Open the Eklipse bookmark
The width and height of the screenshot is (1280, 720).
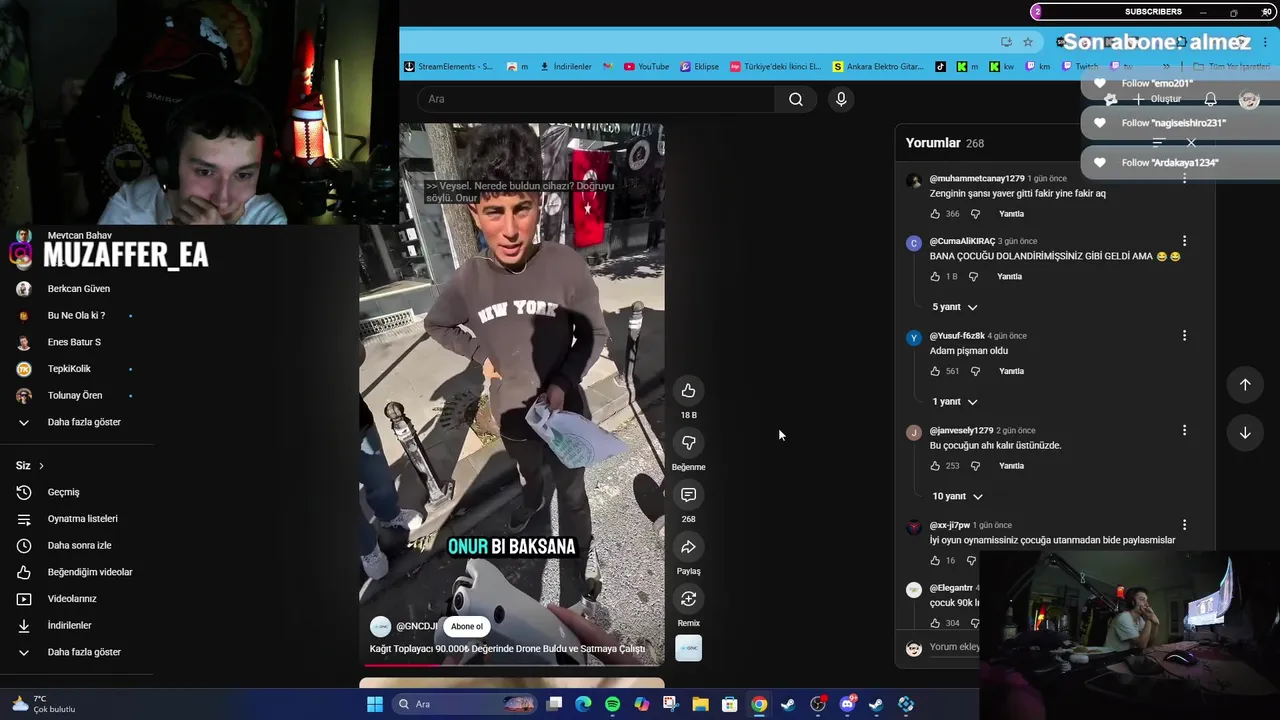(700, 67)
